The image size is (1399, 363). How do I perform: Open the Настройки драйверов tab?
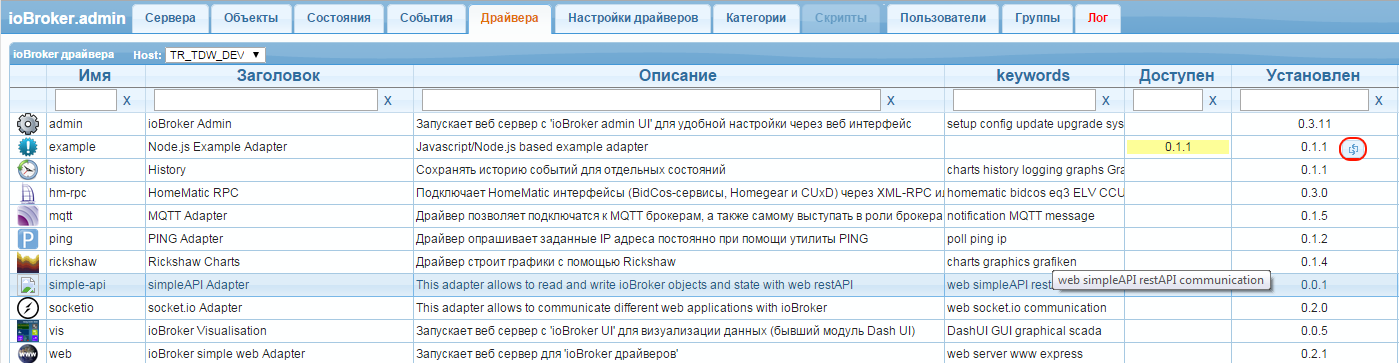tap(632, 17)
